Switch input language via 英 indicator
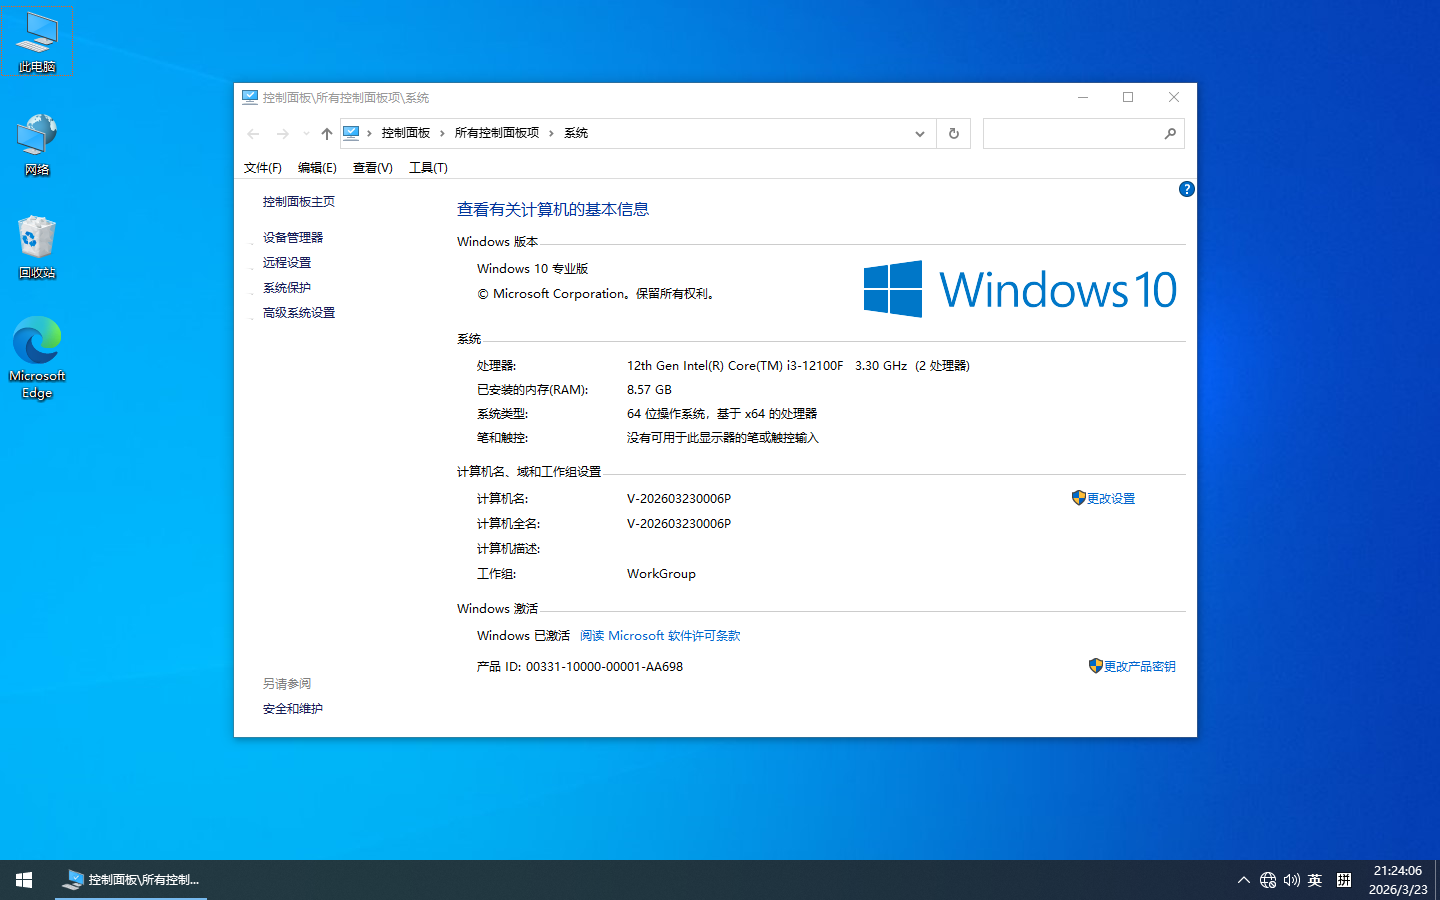Screen dimensions: 1440x900 pyautogui.click(x=1314, y=880)
